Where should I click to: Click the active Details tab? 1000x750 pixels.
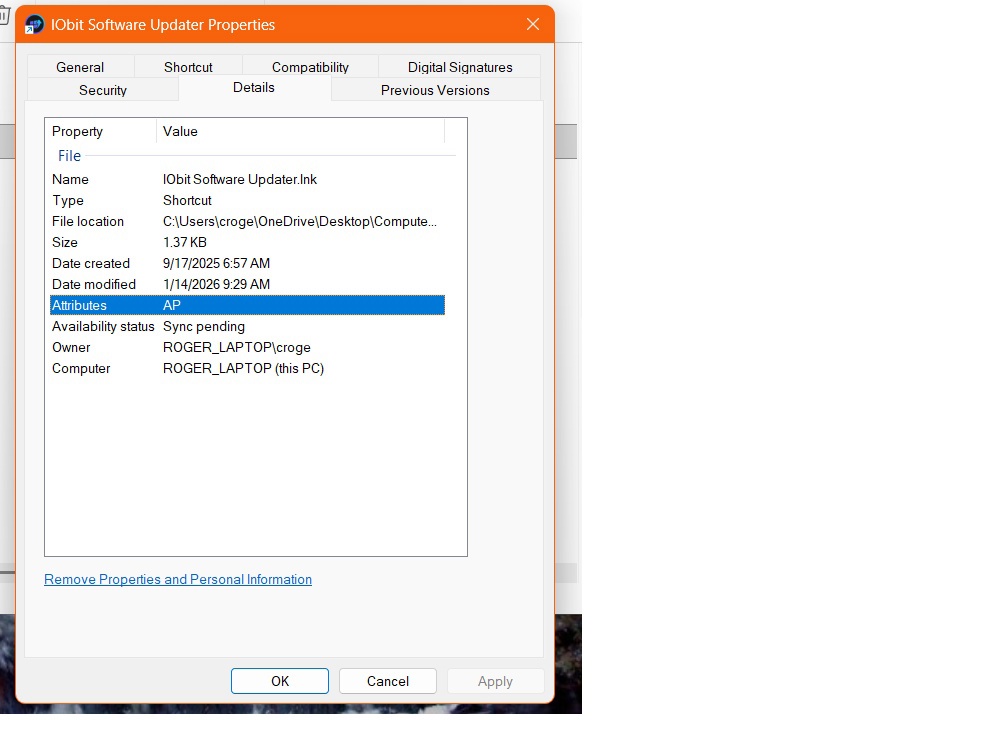[x=253, y=87]
